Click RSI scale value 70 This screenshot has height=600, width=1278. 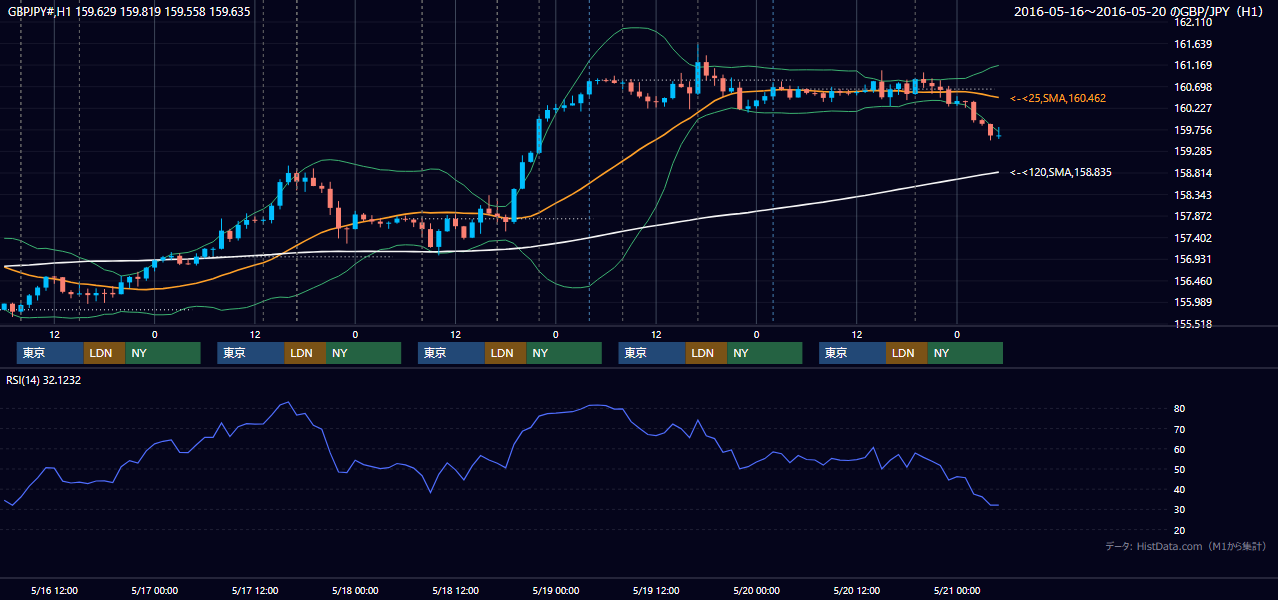pos(1179,429)
